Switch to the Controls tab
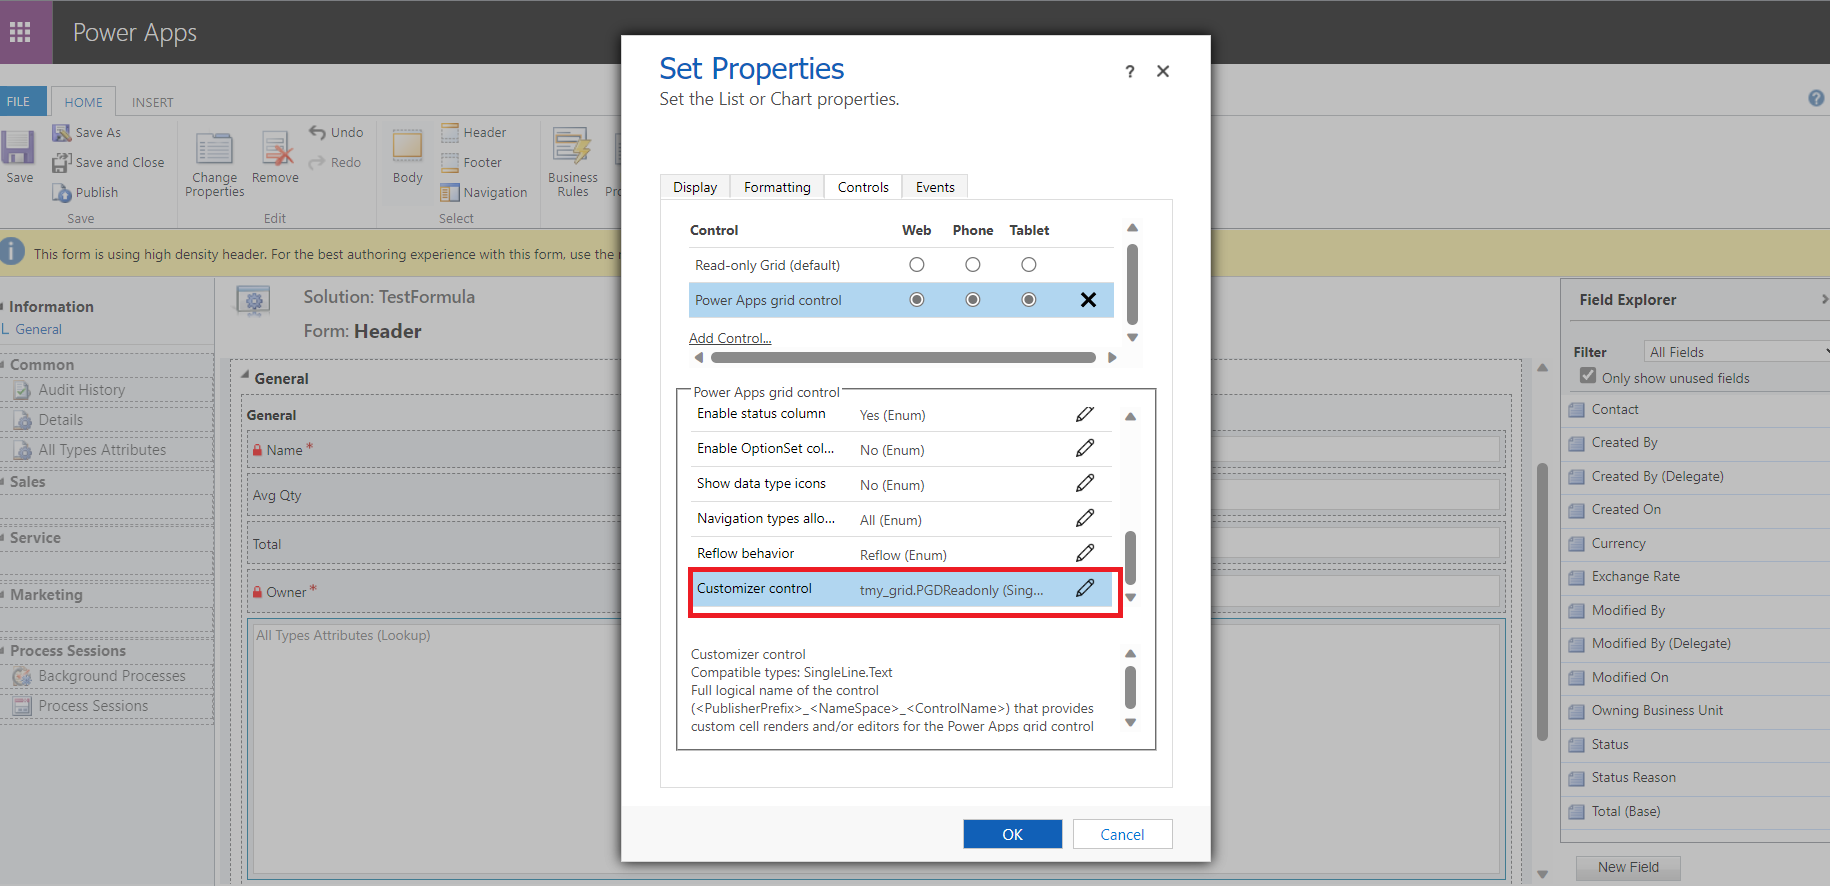The width and height of the screenshot is (1830, 886). pyautogui.click(x=863, y=187)
